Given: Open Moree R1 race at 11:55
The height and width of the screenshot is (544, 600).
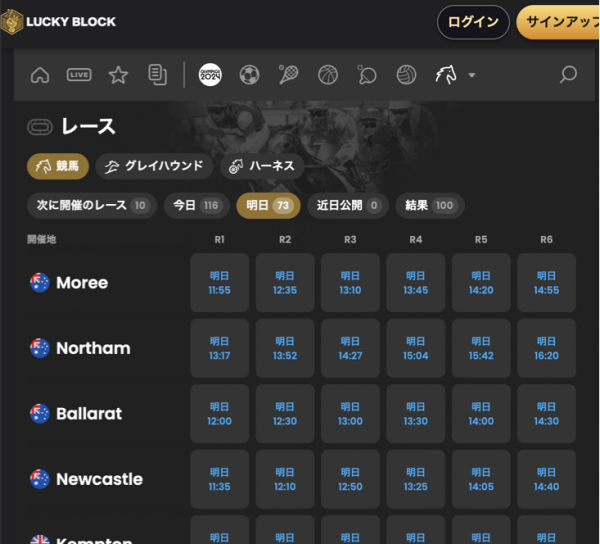Looking at the screenshot, I should (220, 283).
